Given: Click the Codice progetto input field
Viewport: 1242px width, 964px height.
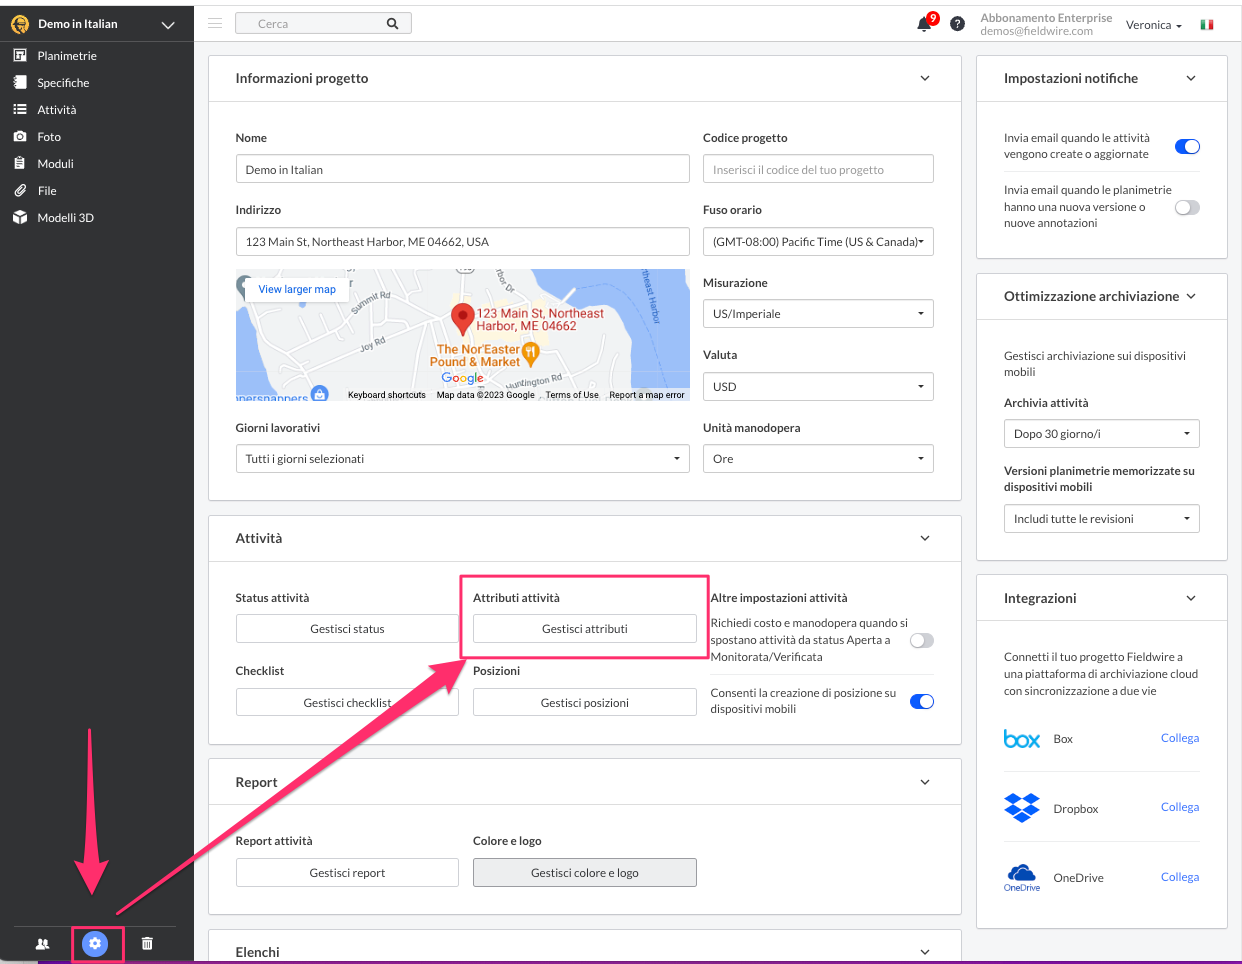Looking at the screenshot, I should pyautogui.click(x=818, y=170).
